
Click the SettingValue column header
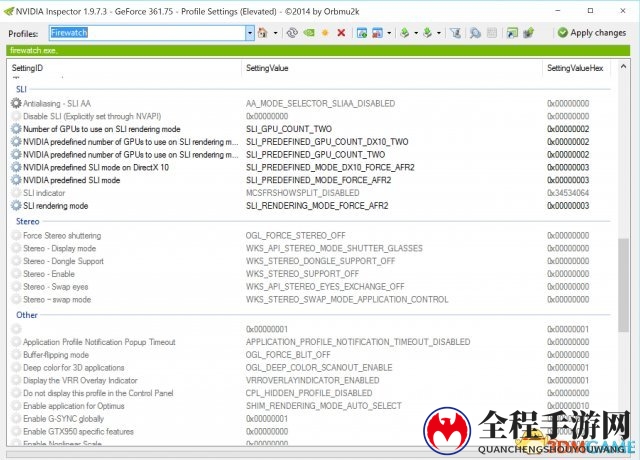click(267, 68)
